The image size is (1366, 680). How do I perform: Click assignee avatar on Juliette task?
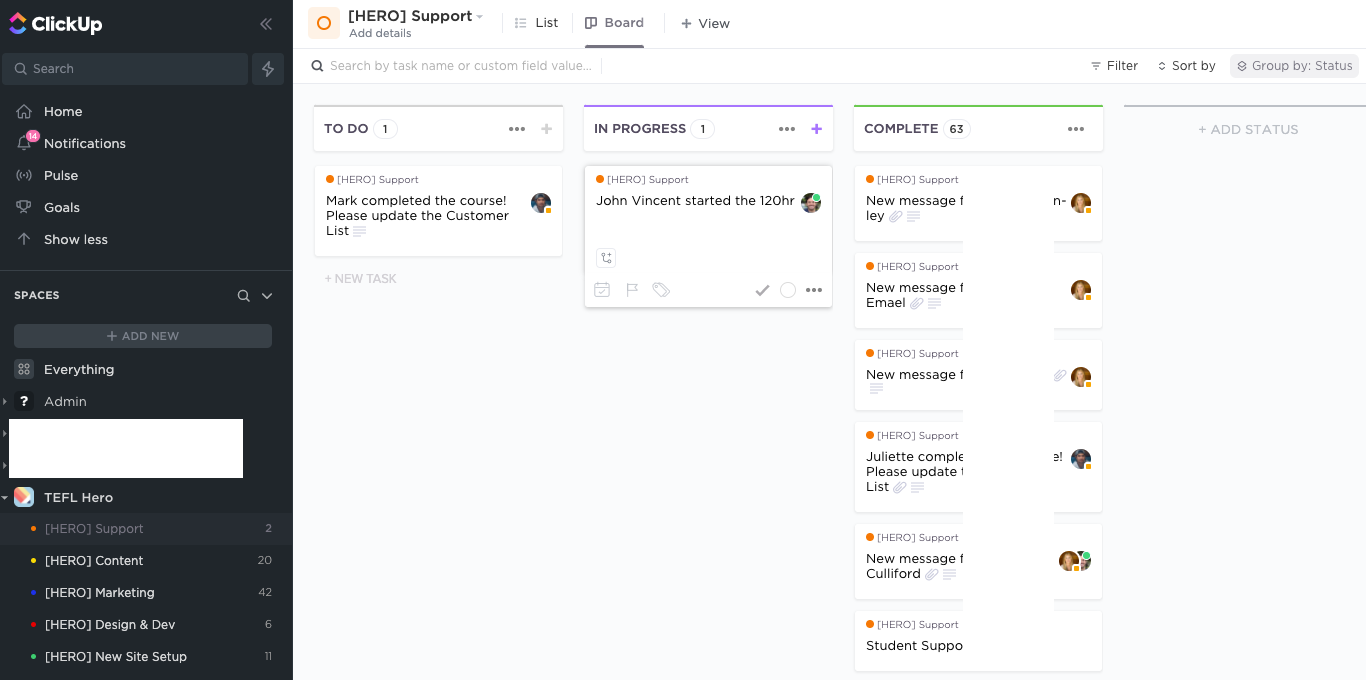pyautogui.click(x=1081, y=459)
